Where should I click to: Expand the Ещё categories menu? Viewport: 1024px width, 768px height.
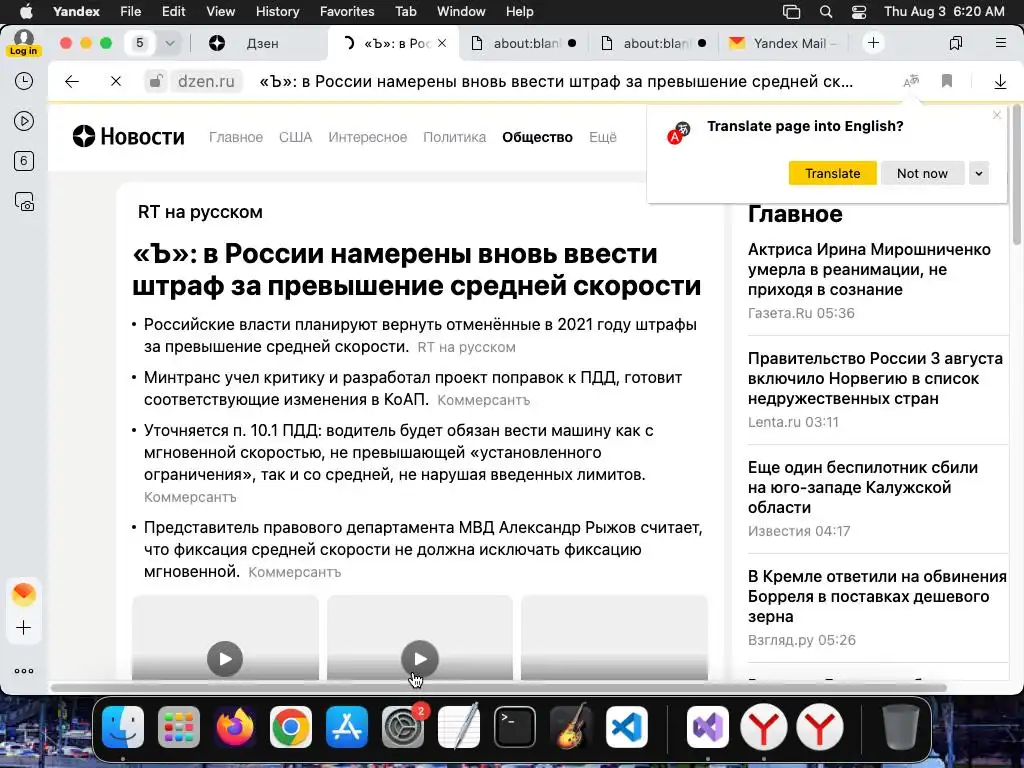603,137
